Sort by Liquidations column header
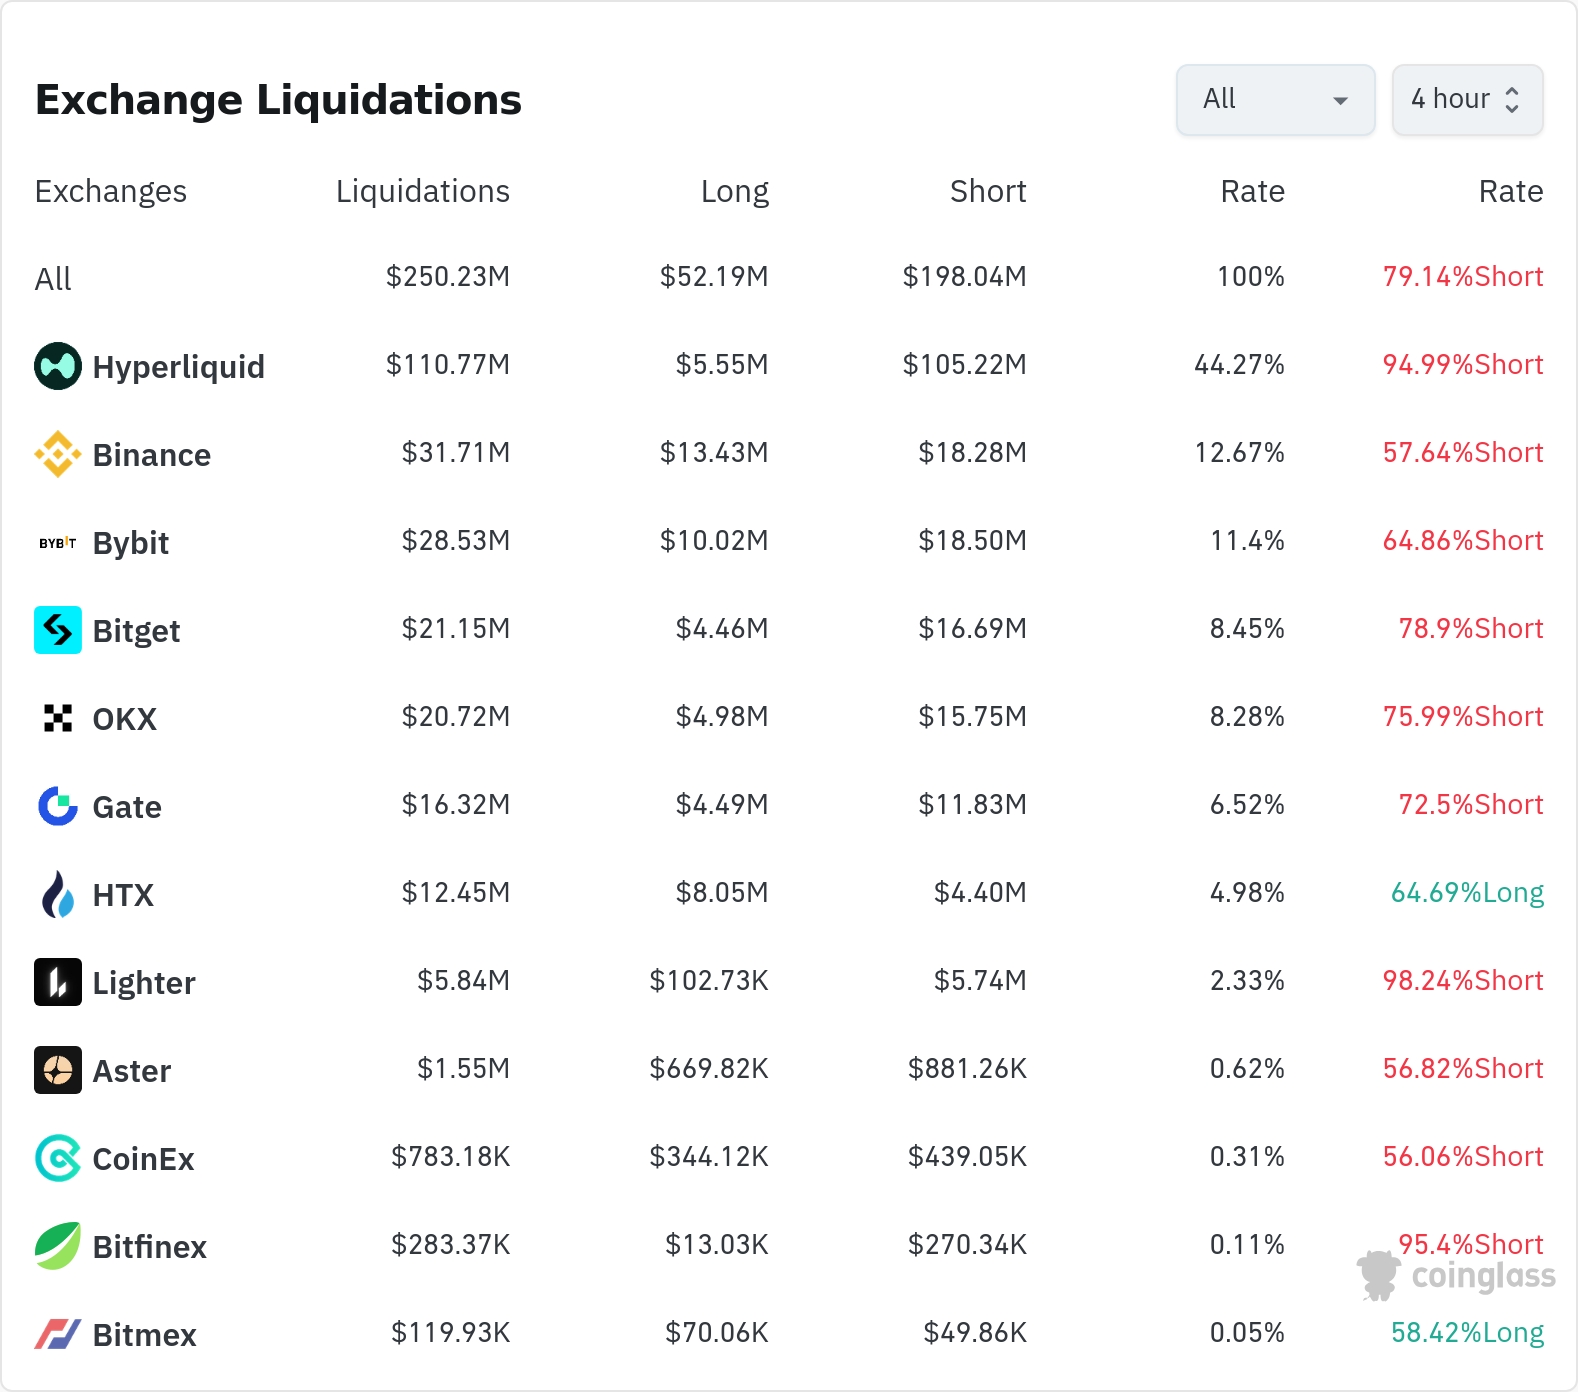Screen dimensions: 1578x1392 [422, 191]
